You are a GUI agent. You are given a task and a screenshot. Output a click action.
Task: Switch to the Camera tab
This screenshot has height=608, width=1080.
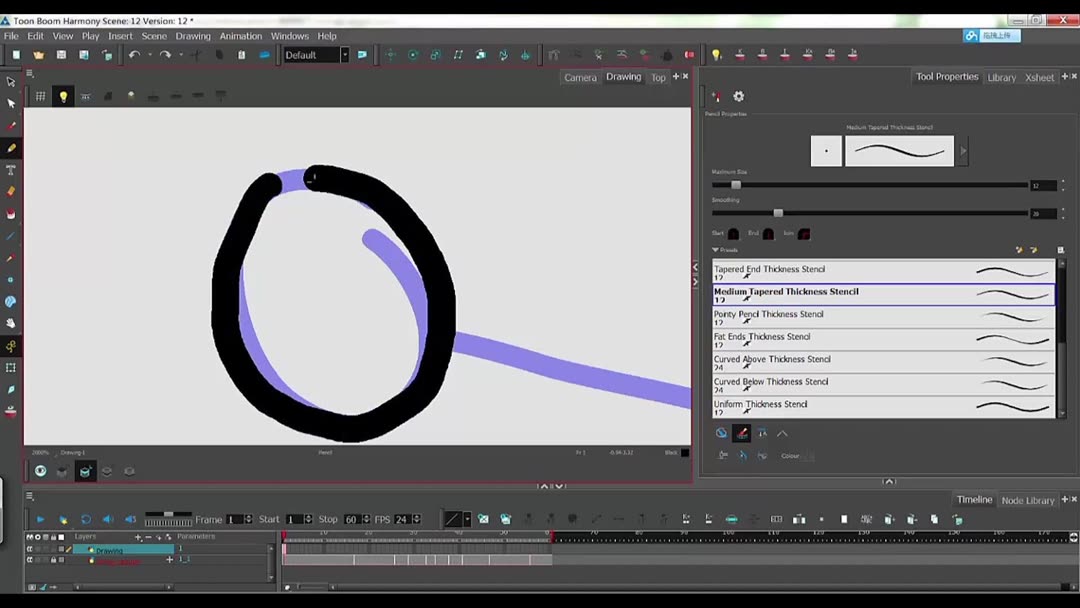pos(580,76)
